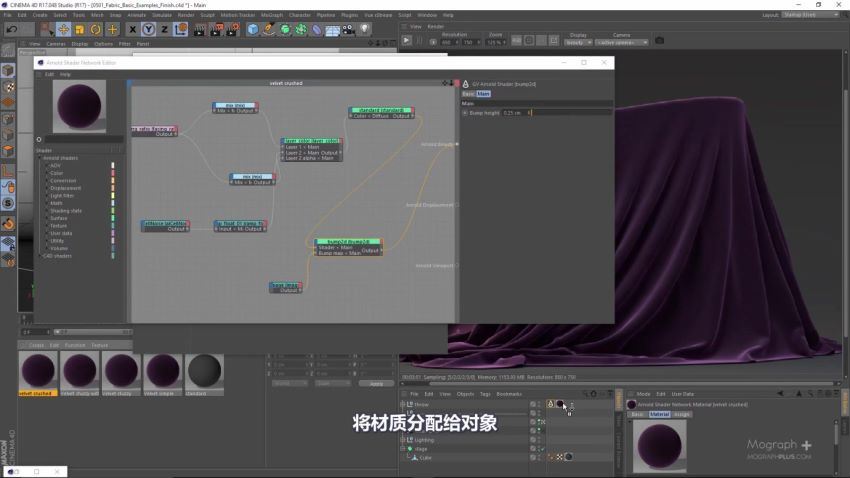
Task: Open the active camera dropdown in IPR
Action: (x=622, y=42)
